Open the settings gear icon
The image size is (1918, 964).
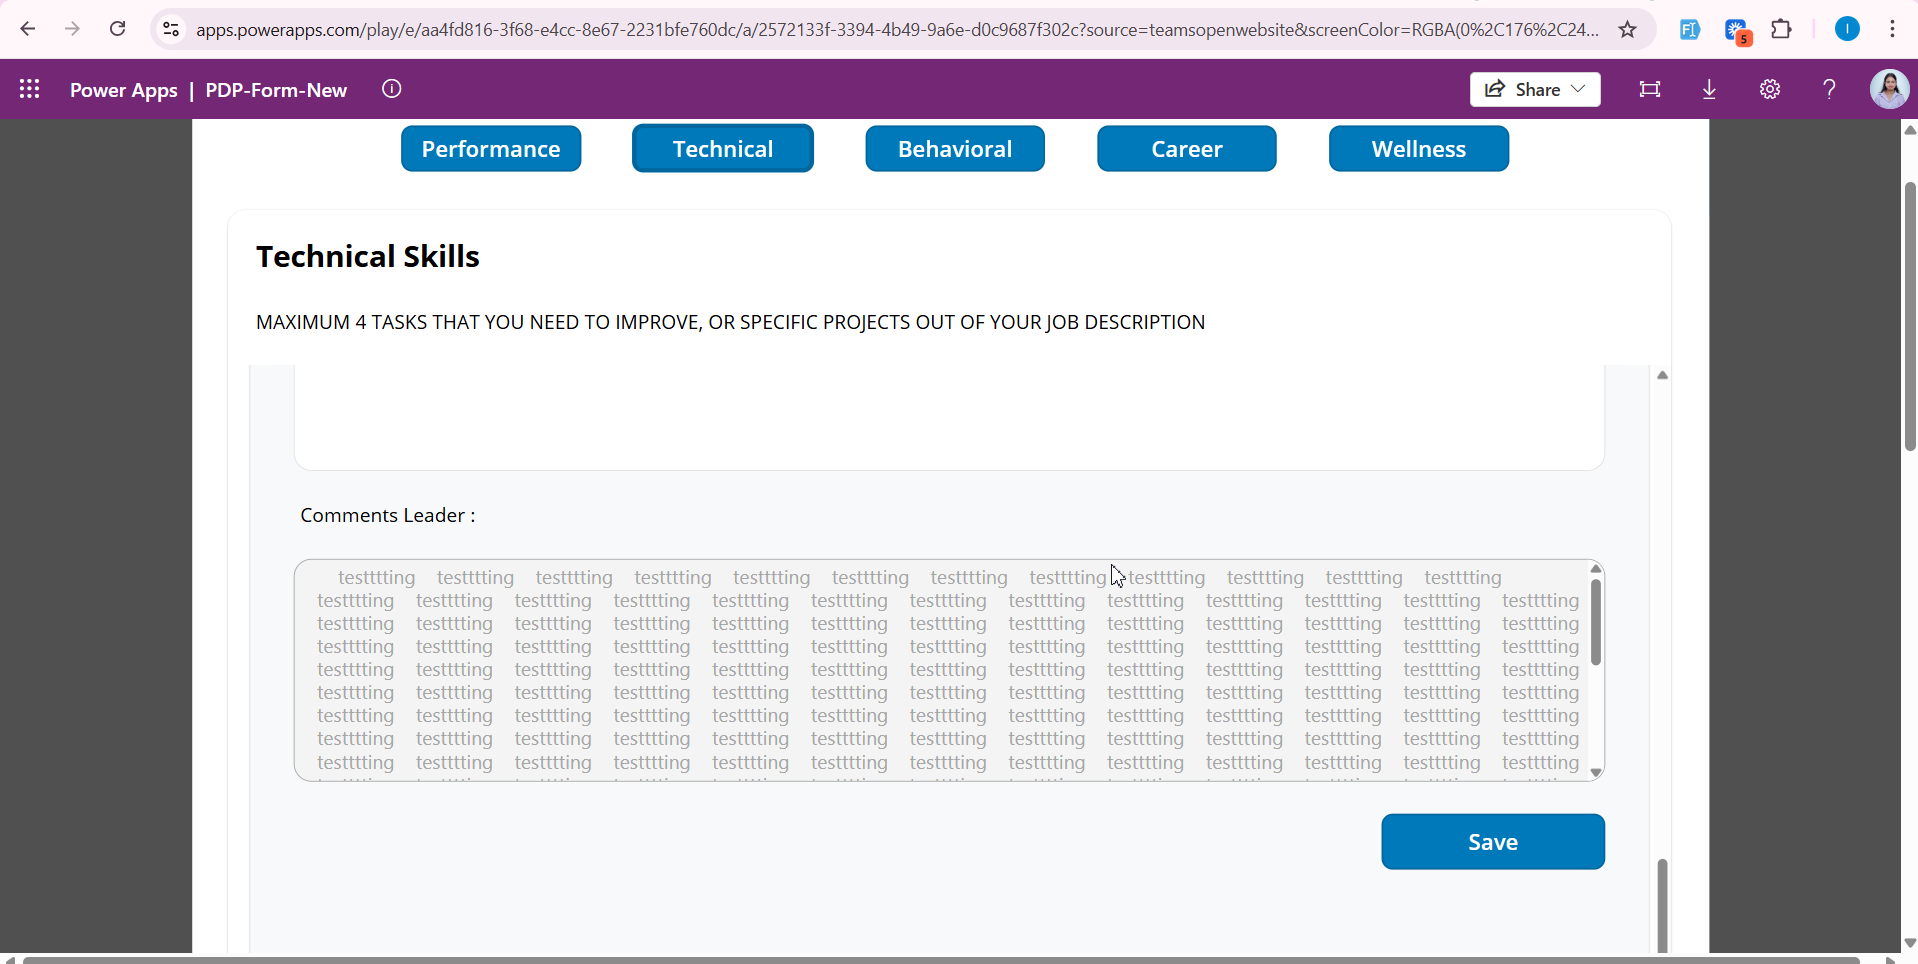[1769, 89]
